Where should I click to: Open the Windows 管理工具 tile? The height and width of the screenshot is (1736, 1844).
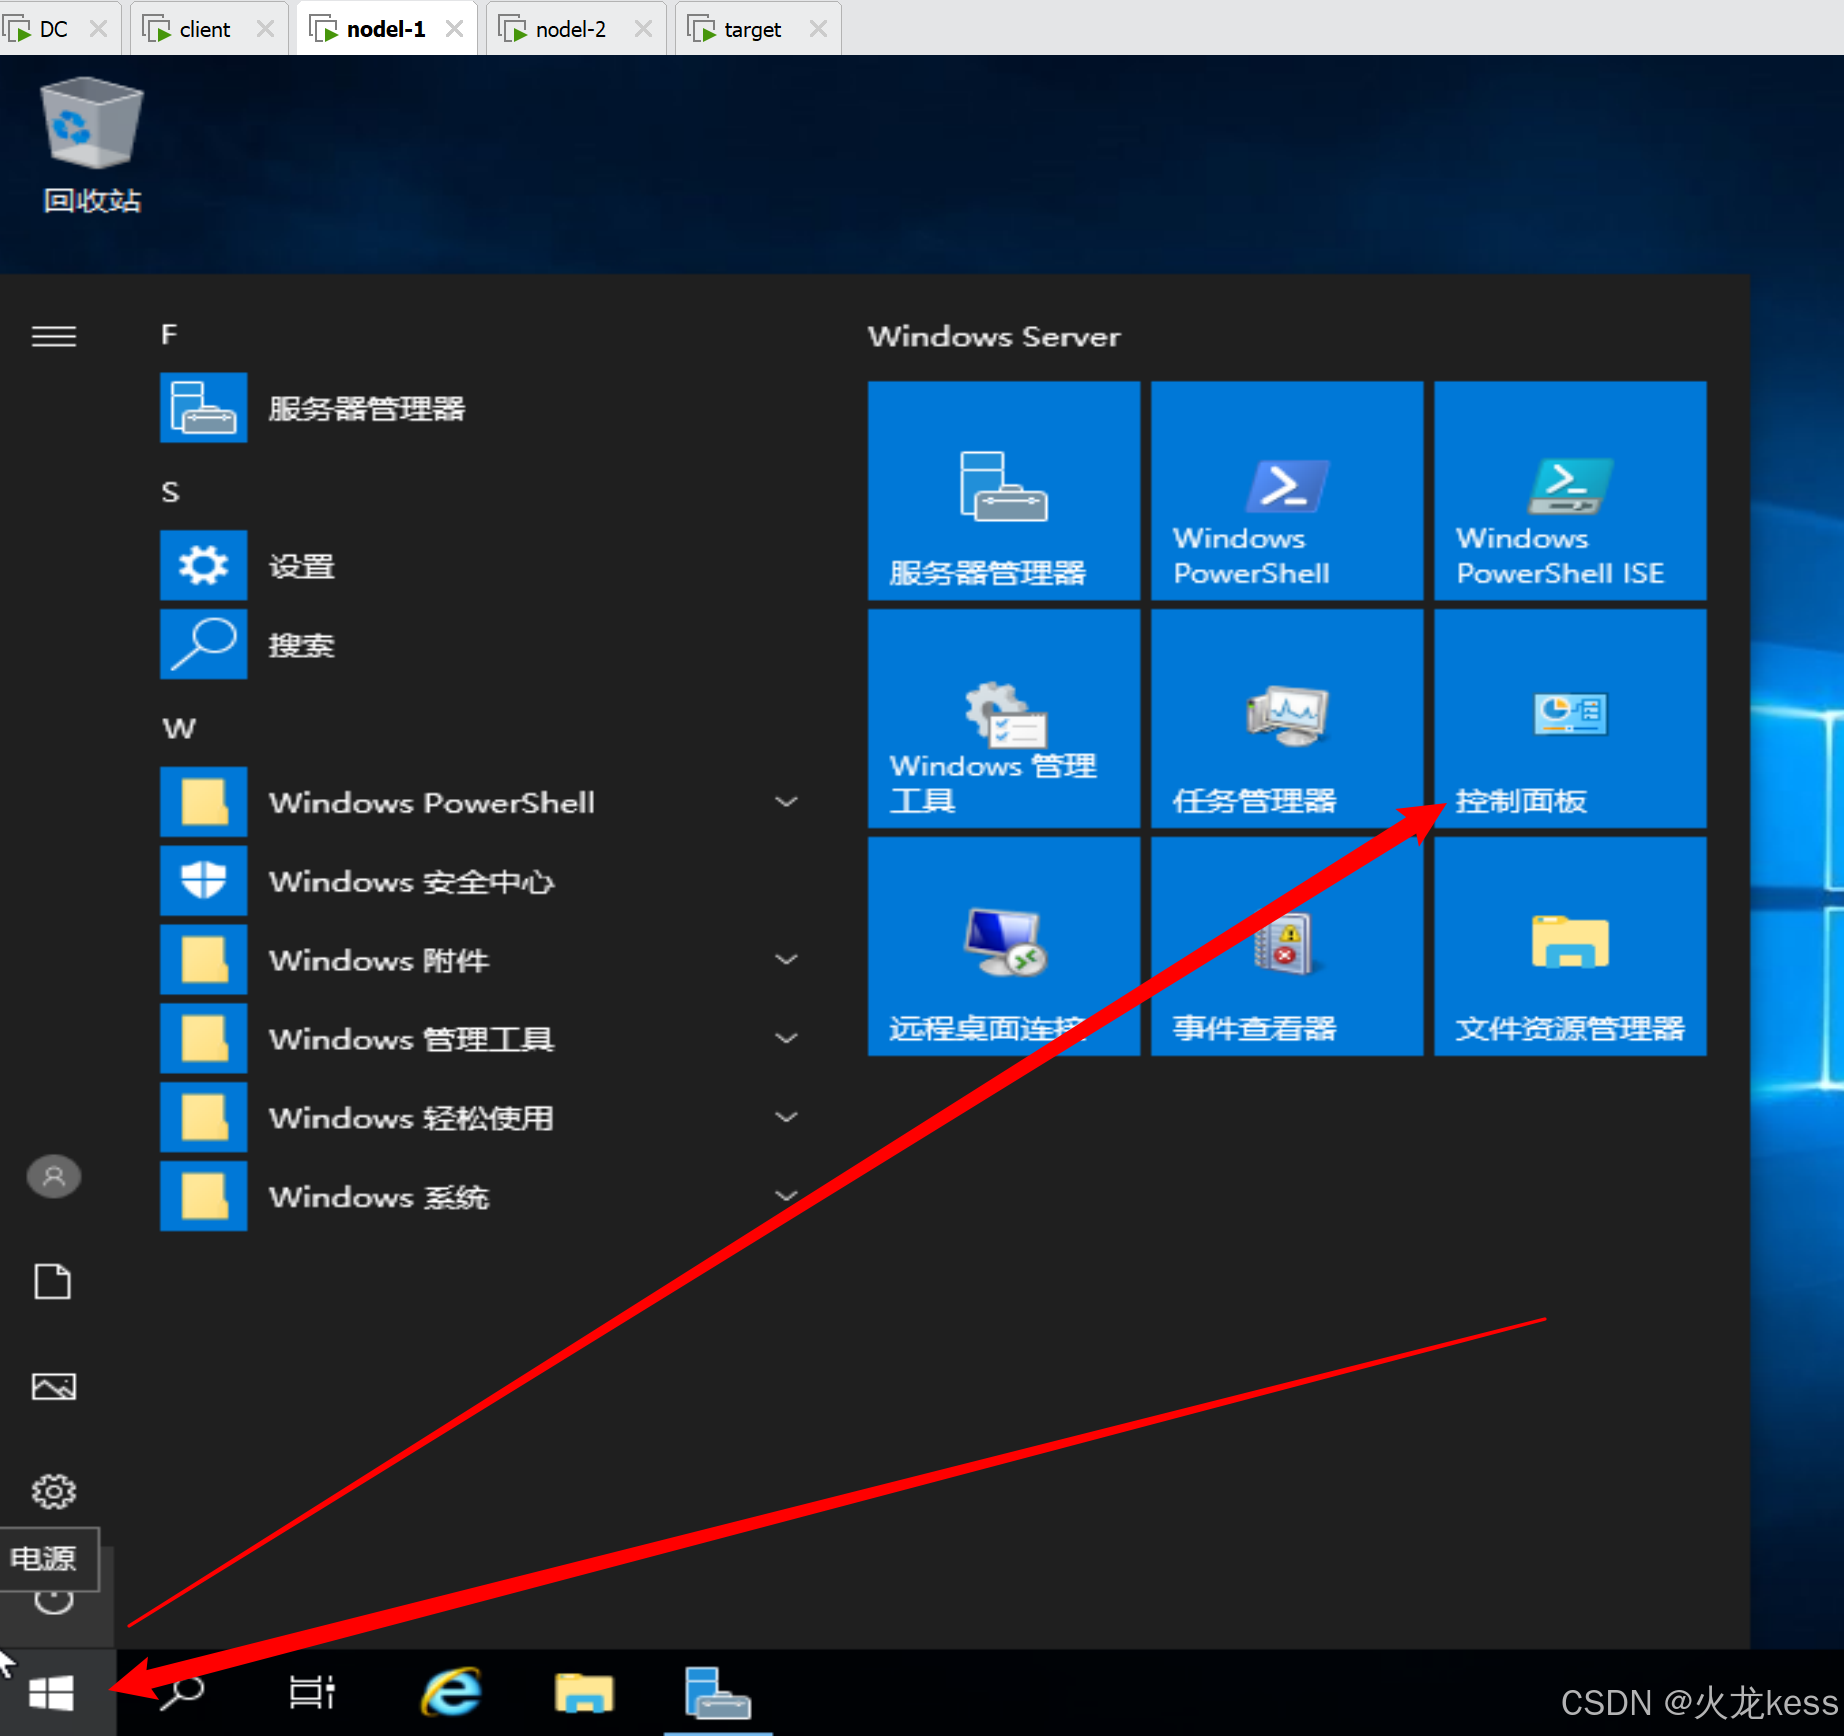[1004, 718]
